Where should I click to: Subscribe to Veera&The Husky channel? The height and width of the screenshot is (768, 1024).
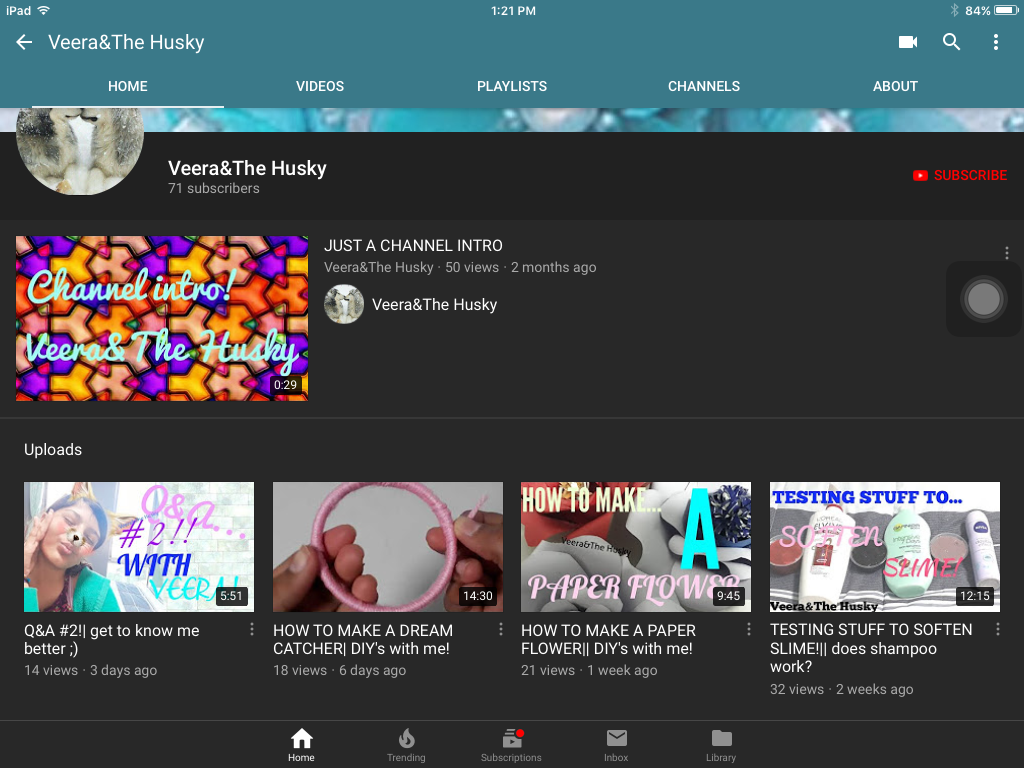click(x=960, y=175)
